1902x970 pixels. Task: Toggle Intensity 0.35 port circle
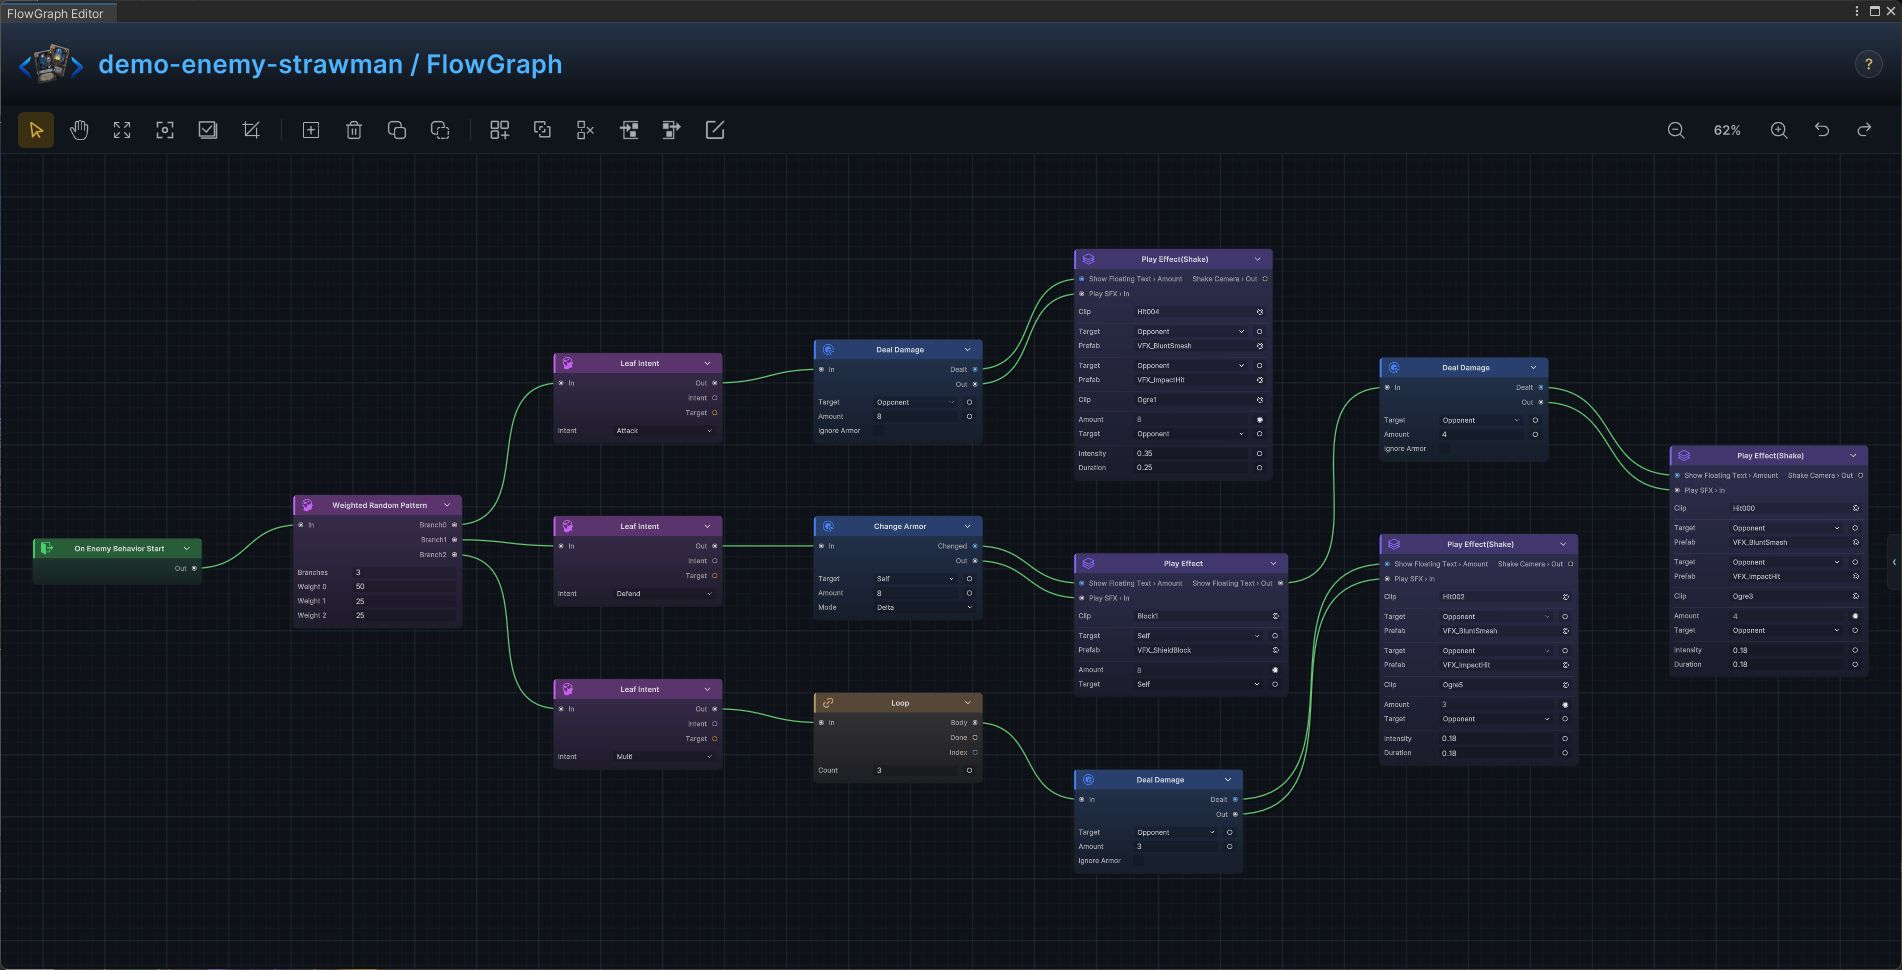click(x=1259, y=453)
